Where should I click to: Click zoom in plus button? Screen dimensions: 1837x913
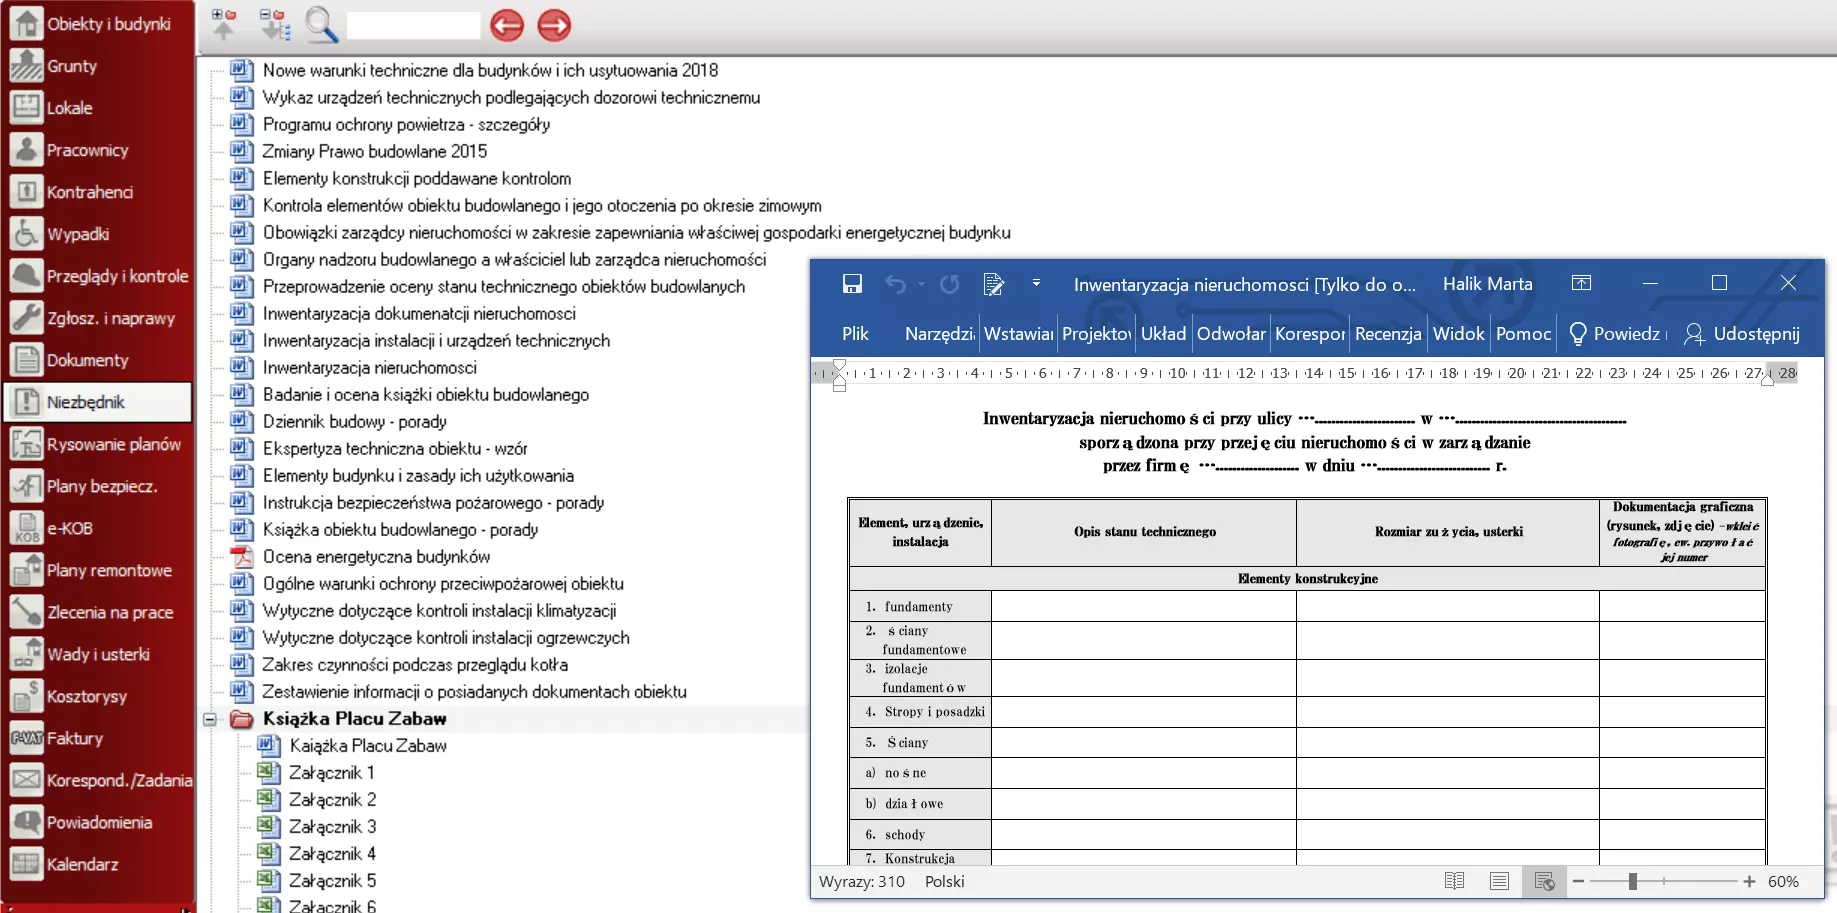1749,881
